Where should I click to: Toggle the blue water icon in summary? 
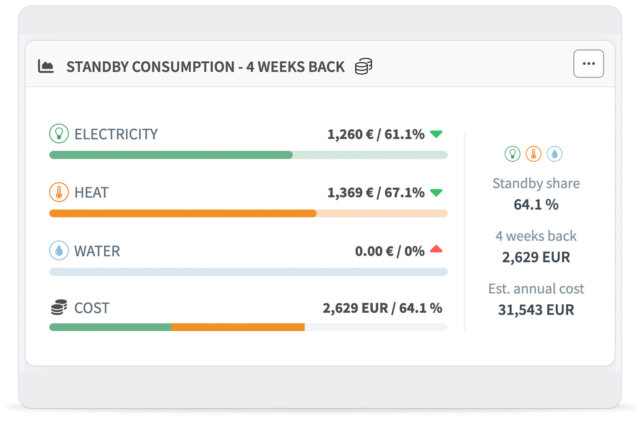555,154
